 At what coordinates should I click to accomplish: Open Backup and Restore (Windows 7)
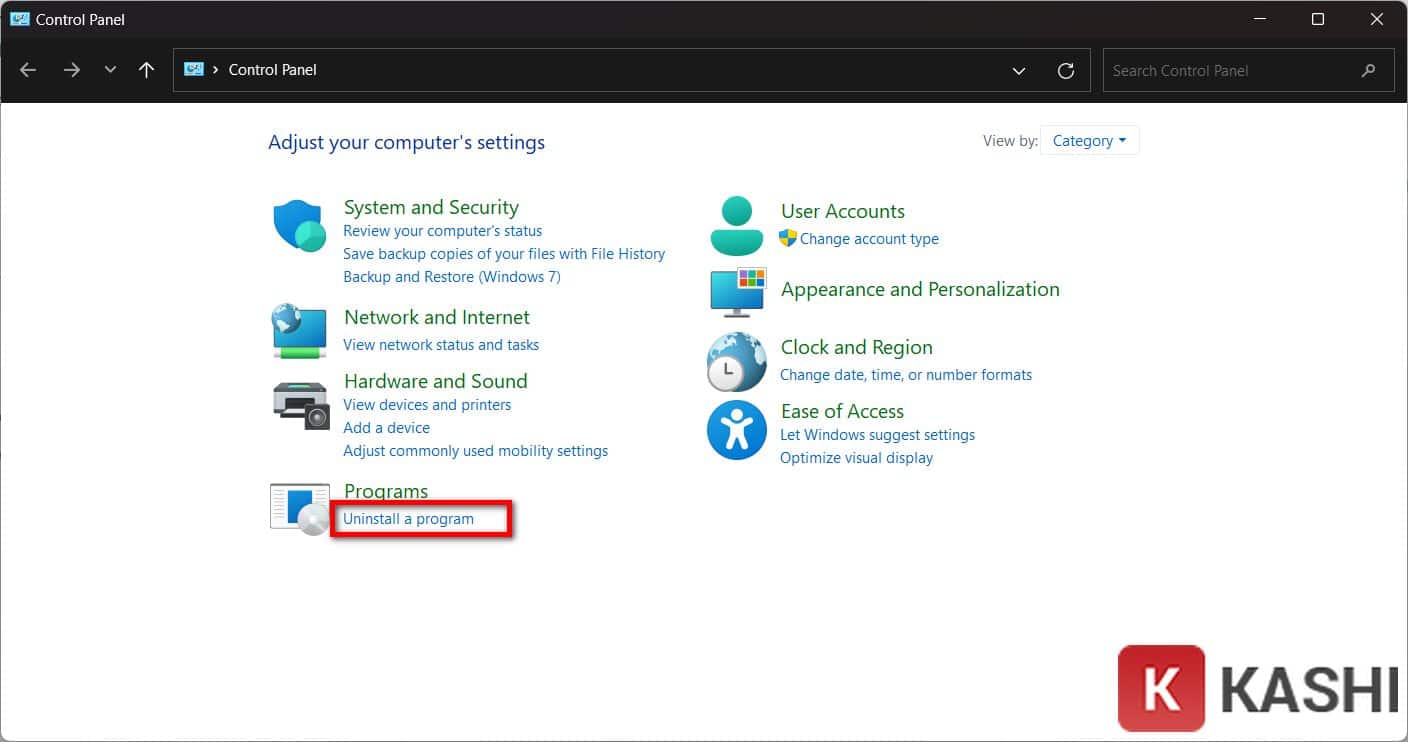coord(452,276)
